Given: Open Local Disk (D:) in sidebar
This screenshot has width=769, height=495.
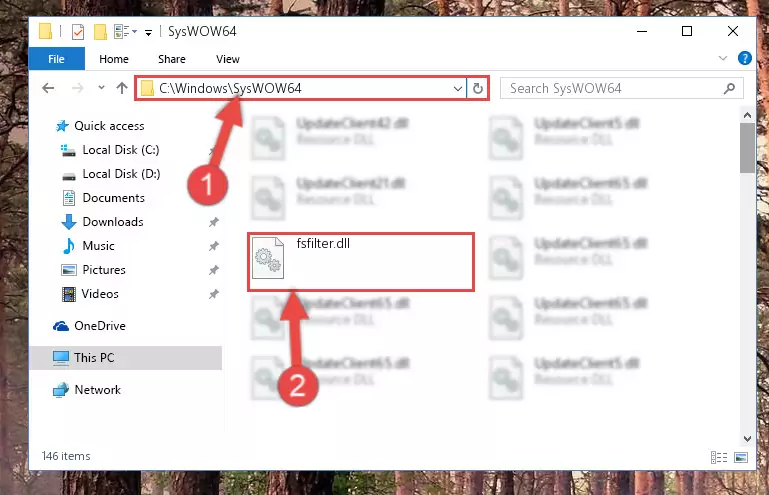Looking at the screenshot, I should (x=121, y=174).
